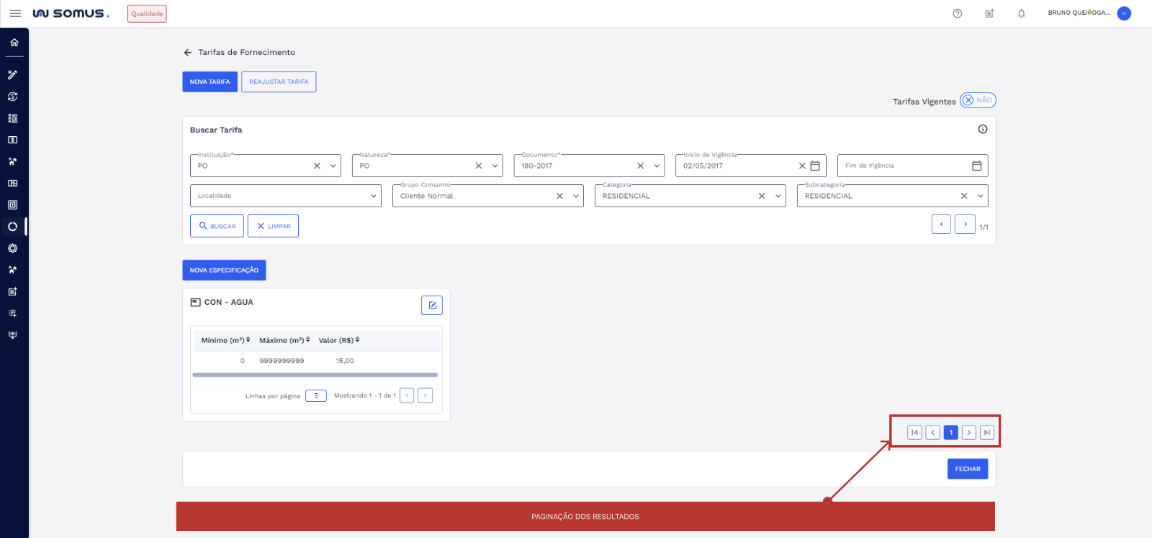Expand the Subcategoria dropdown arrow

[981, 196]
